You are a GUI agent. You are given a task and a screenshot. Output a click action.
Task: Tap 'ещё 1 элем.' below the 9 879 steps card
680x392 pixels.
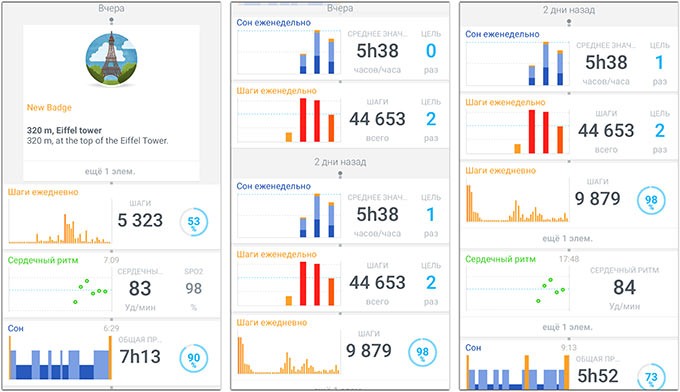tap(568, 238)
